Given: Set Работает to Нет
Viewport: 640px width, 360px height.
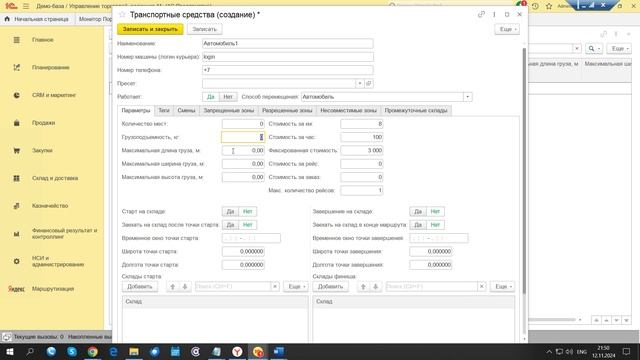Looking at the screenshot, I should point(228,97).
